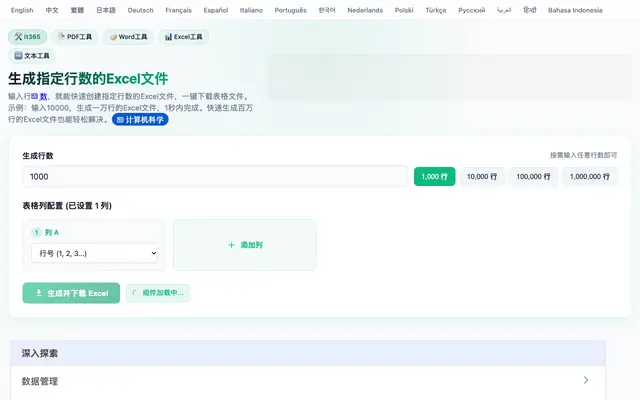Select the 10,000 行 preset
Viewport: 640px width, 400px height.
tap(482, 177)
